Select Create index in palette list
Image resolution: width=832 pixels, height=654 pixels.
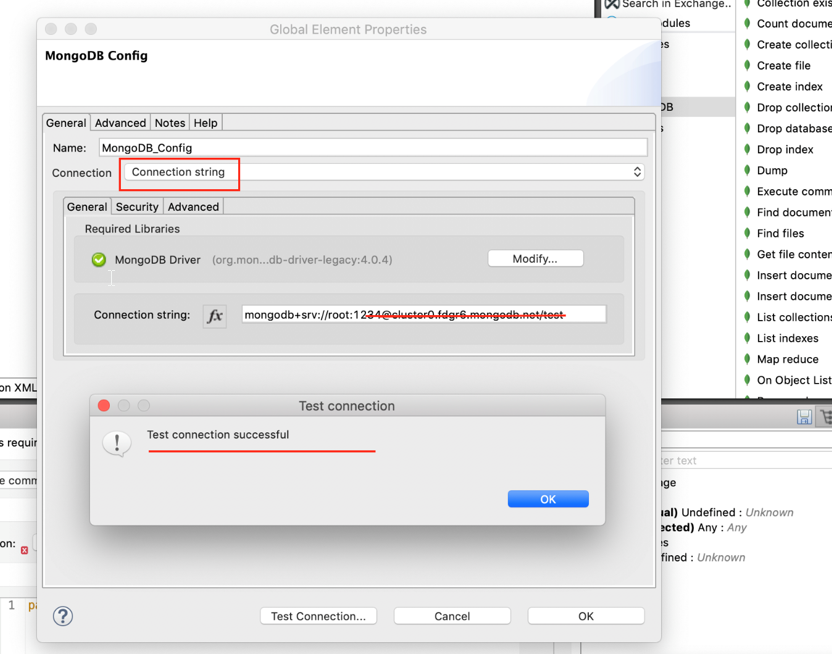[x=789, y=86]
